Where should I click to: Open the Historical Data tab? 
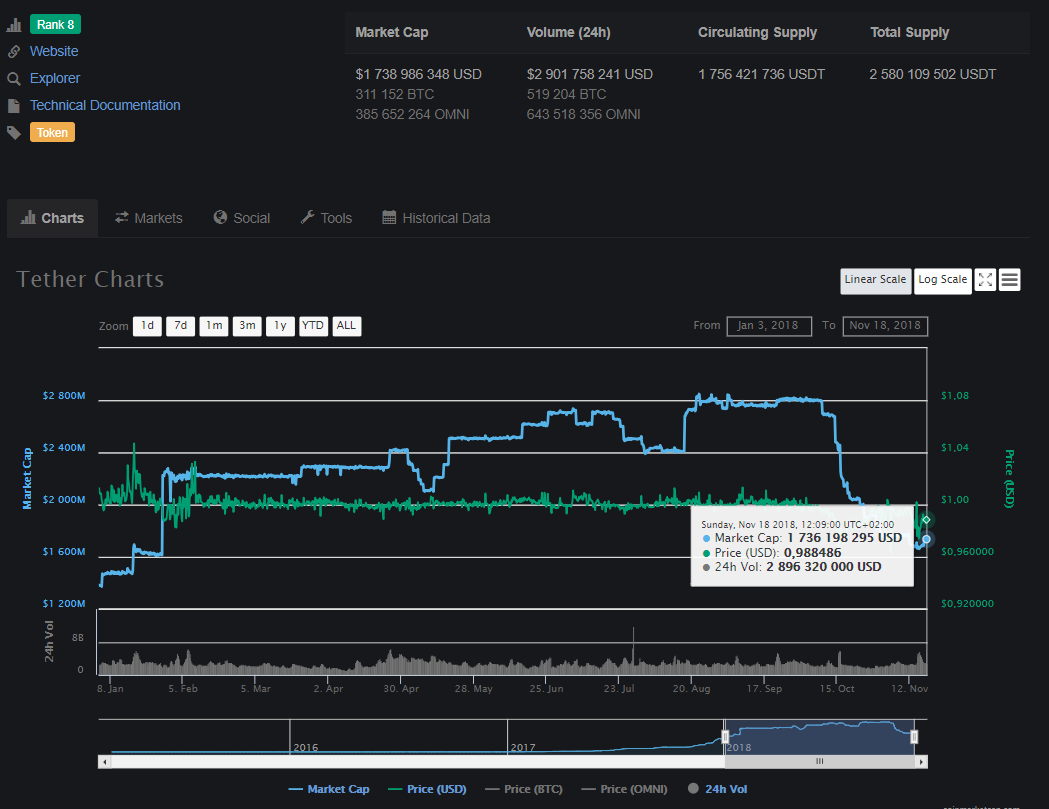[436, 218]
